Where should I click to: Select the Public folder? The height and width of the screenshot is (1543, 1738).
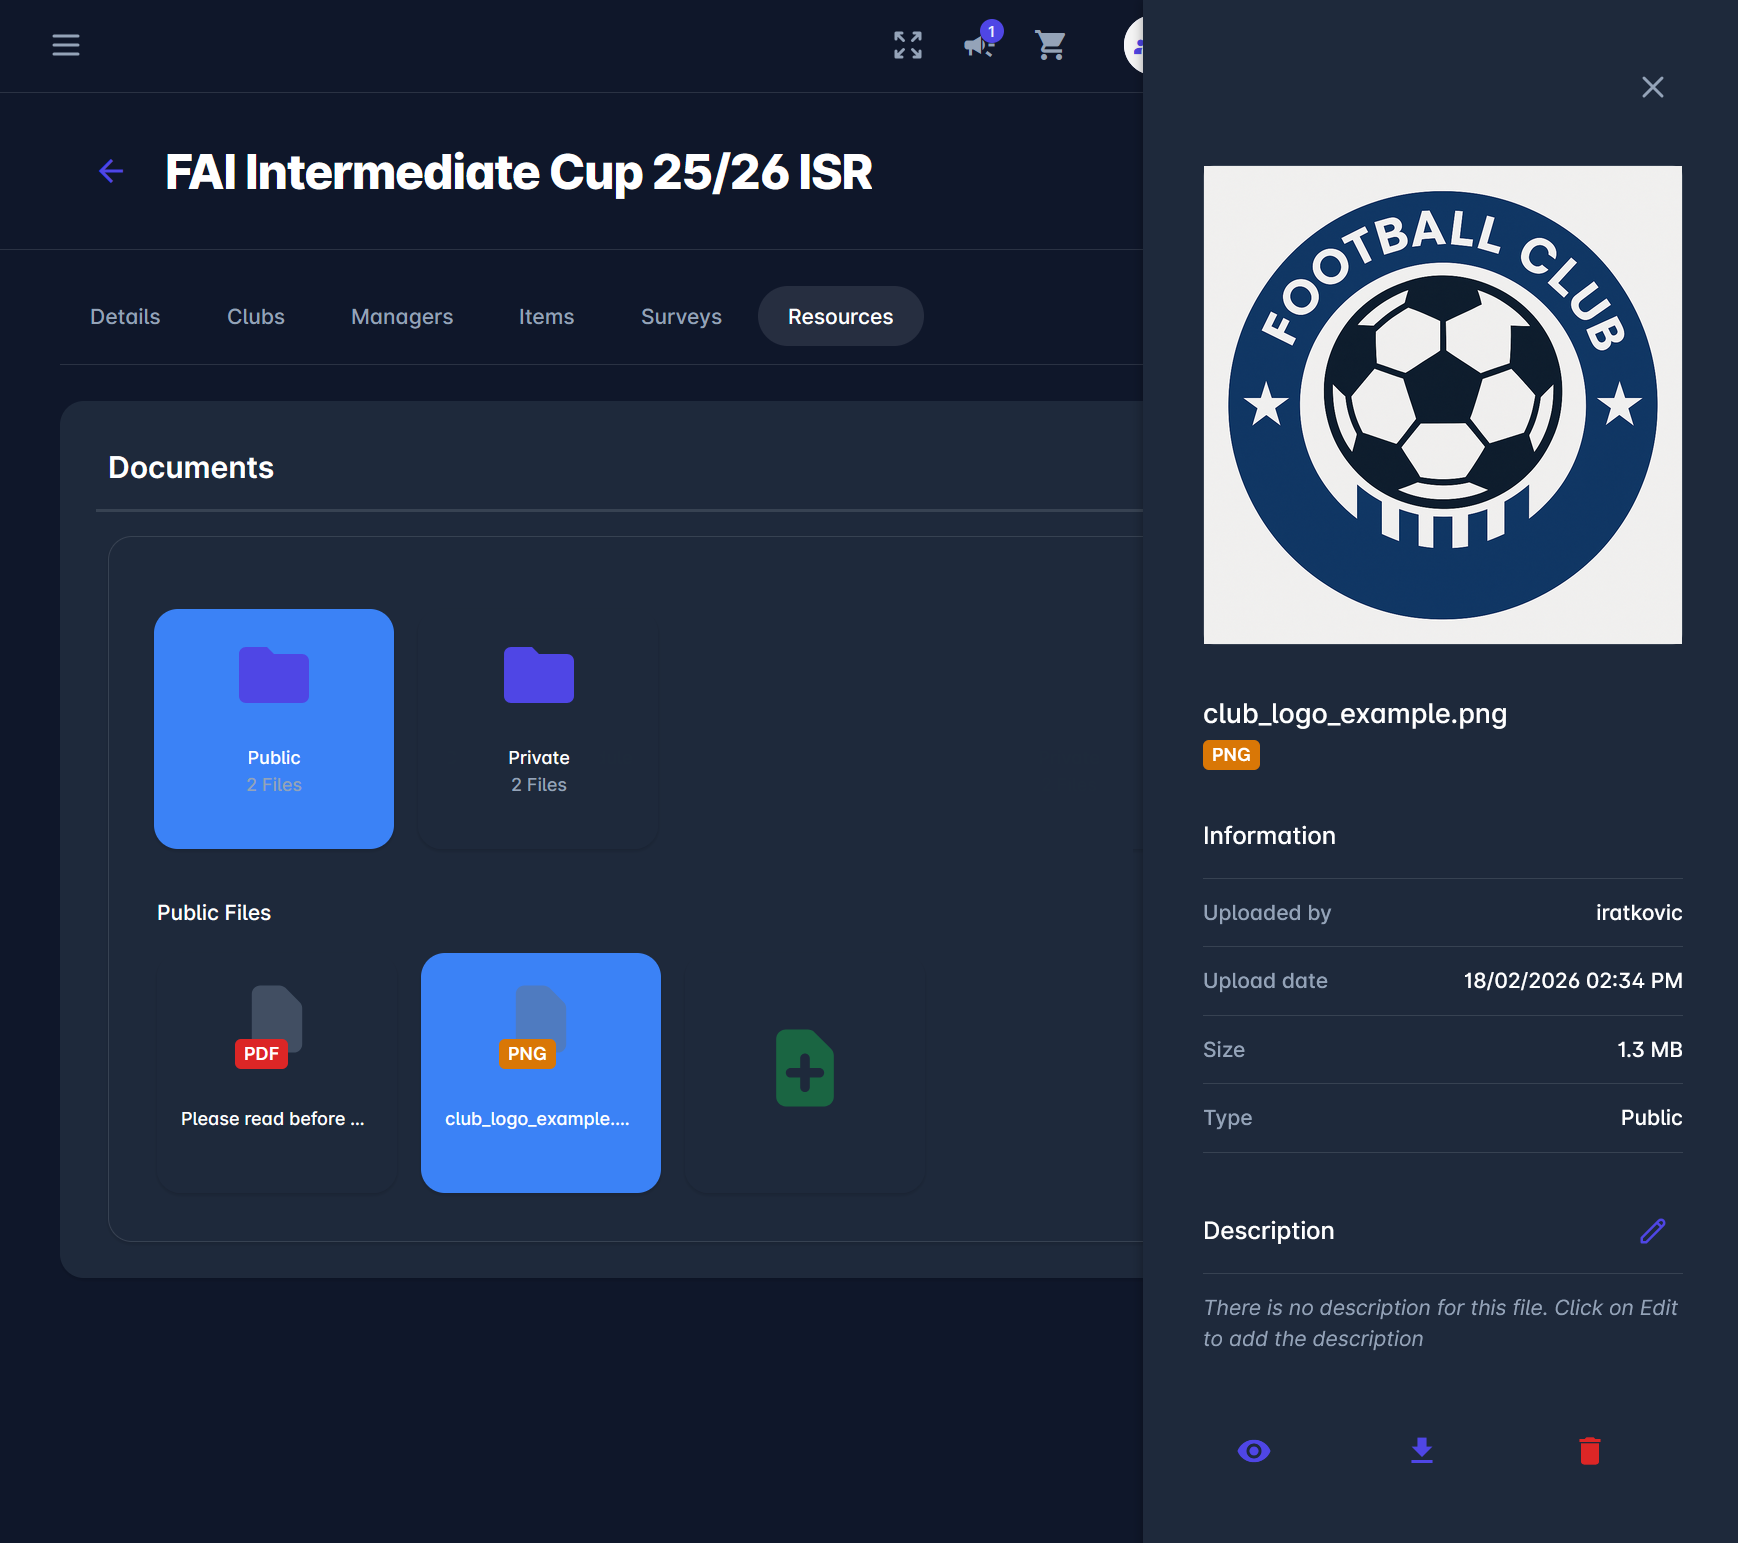274,728
